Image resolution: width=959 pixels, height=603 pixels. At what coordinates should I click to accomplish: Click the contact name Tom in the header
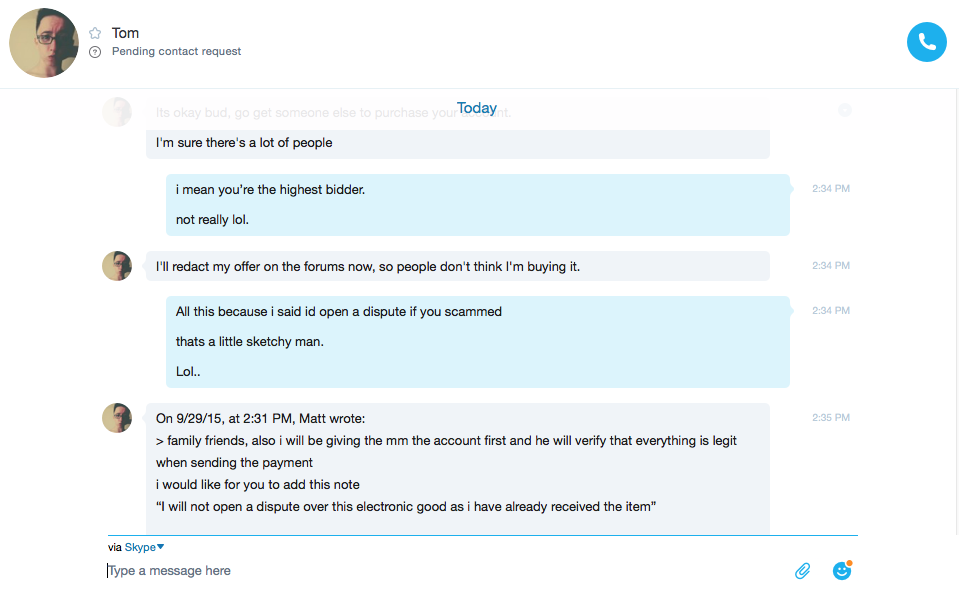125,33
